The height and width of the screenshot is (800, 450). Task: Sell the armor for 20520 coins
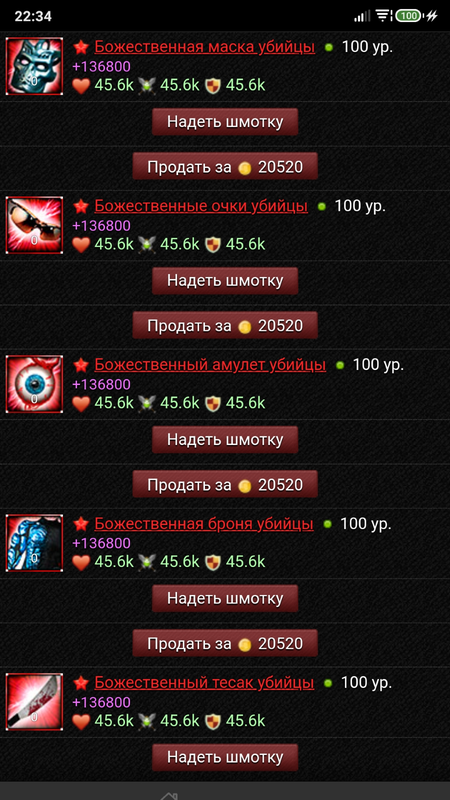225,643
